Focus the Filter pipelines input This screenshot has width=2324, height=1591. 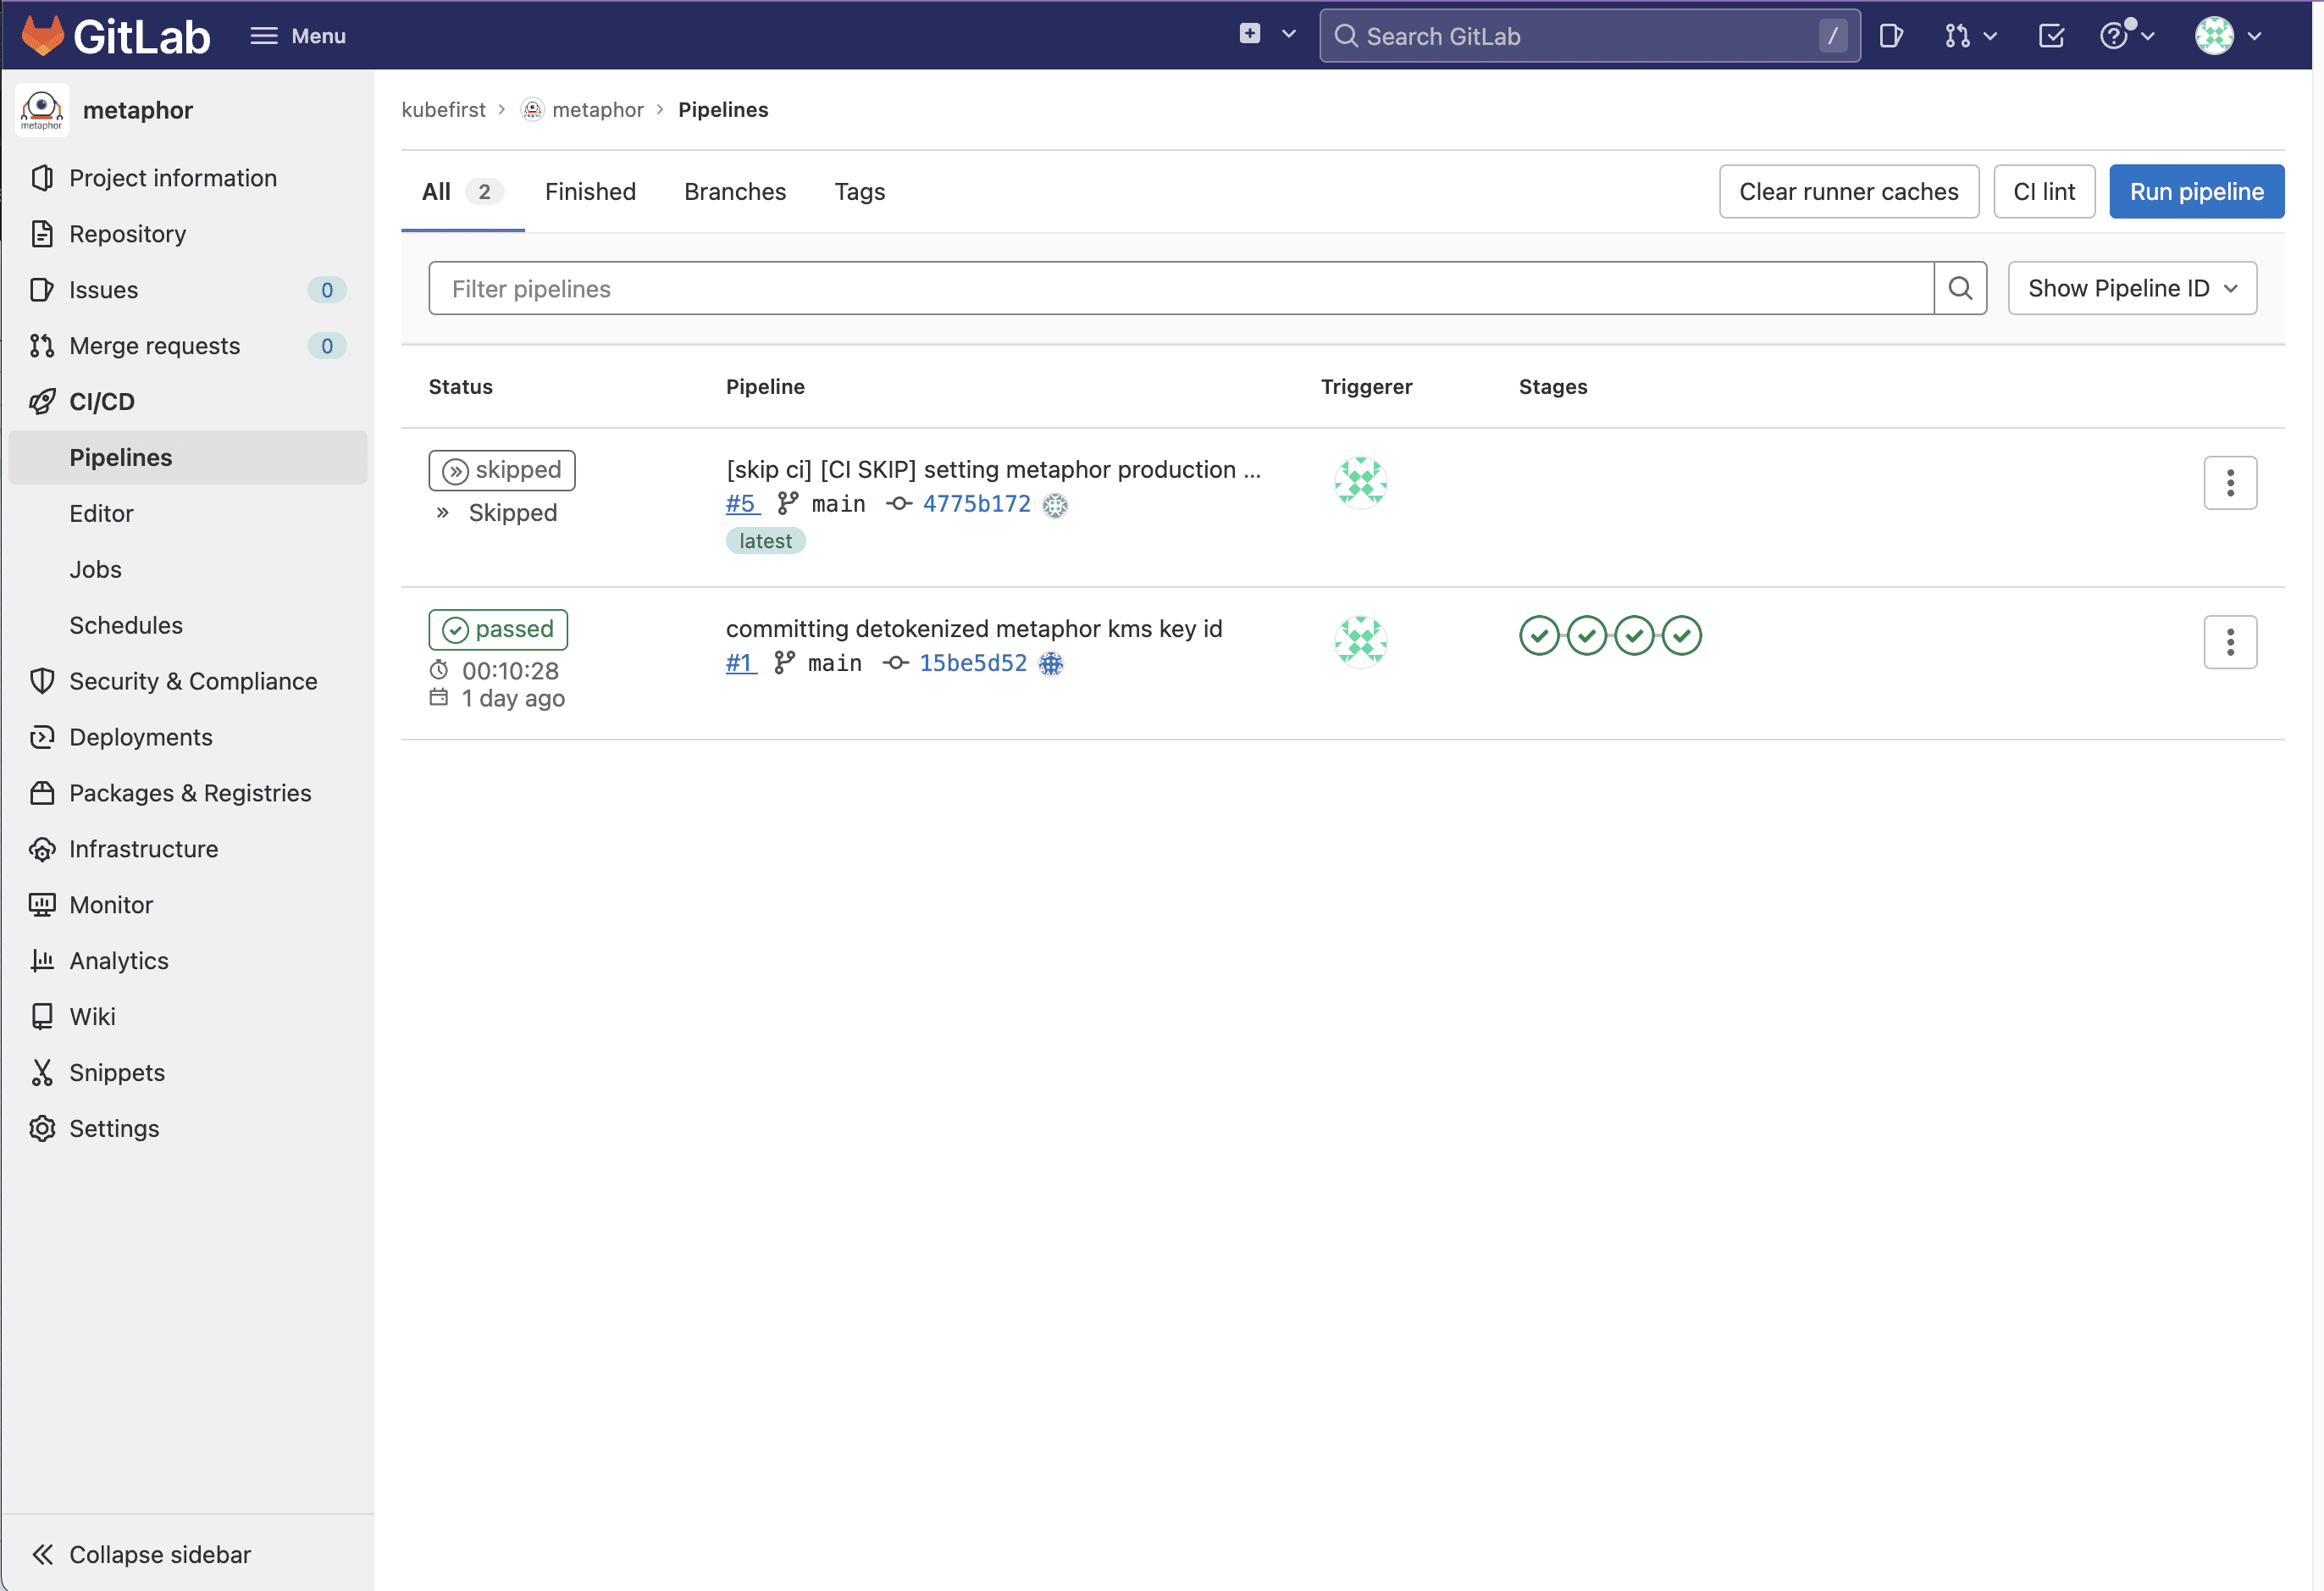(1181, 289)
